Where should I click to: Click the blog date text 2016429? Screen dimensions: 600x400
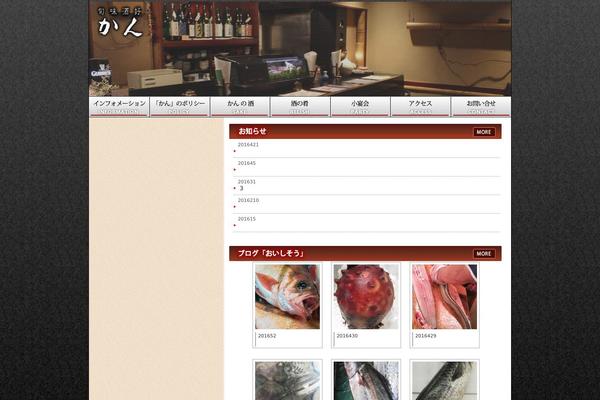point(426,336)
